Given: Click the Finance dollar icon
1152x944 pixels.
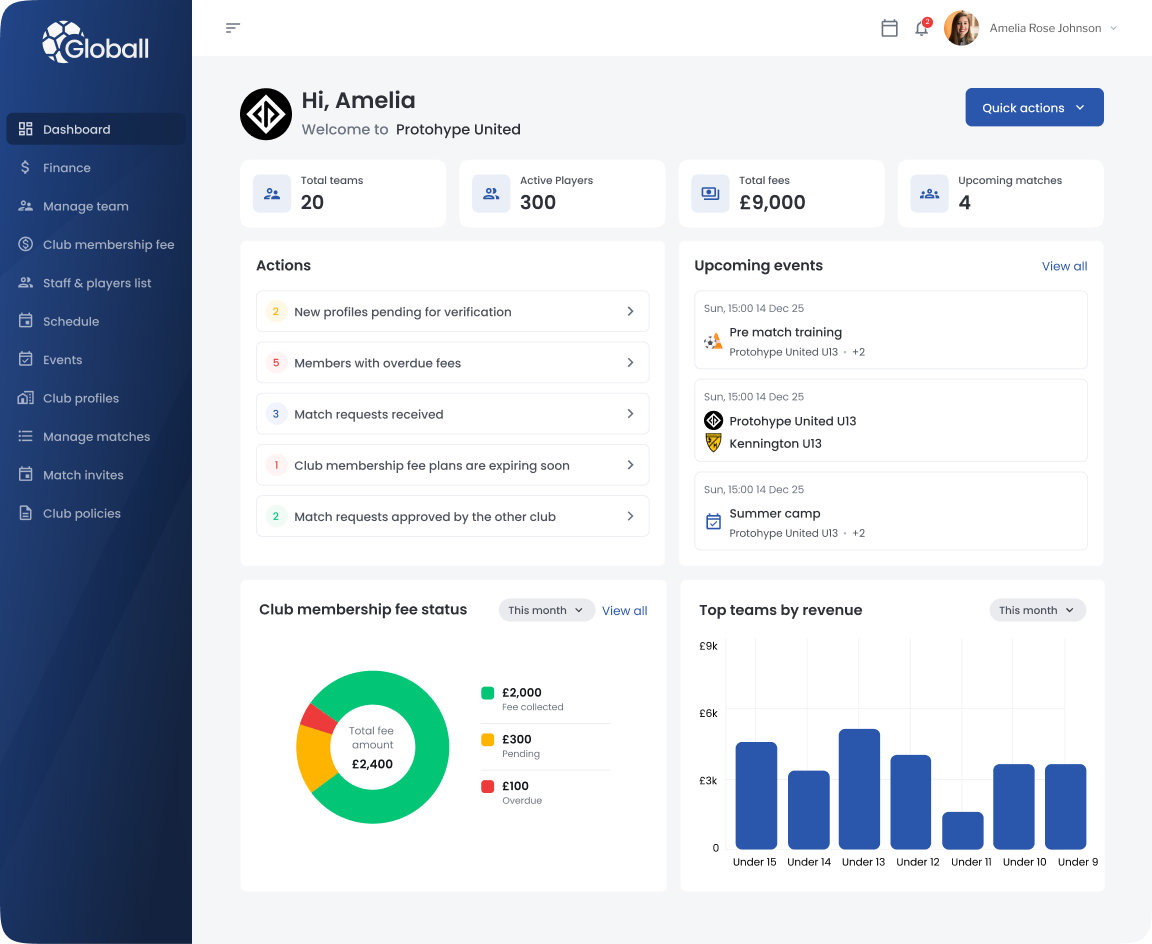Looking at the screenshot, I should [x=26, y=167].
